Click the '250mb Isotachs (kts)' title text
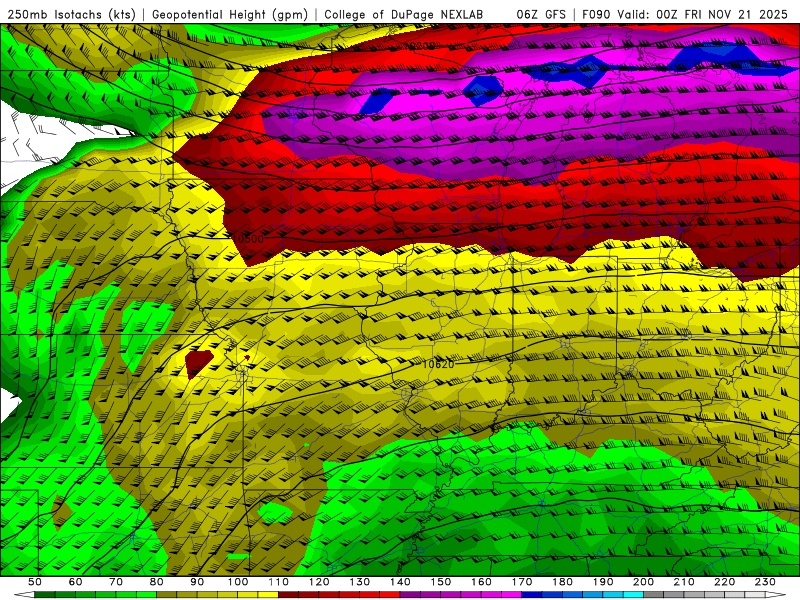 click(71, 15)
